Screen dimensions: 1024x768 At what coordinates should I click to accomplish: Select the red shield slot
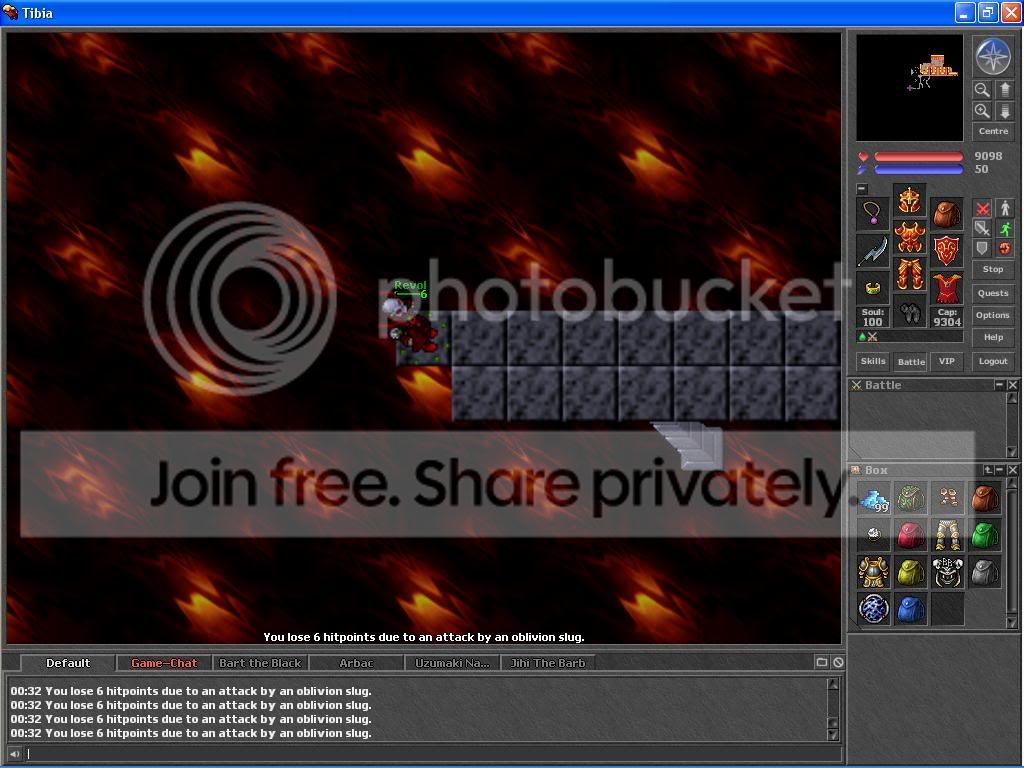pyautogui.click(x=946, y=251)
